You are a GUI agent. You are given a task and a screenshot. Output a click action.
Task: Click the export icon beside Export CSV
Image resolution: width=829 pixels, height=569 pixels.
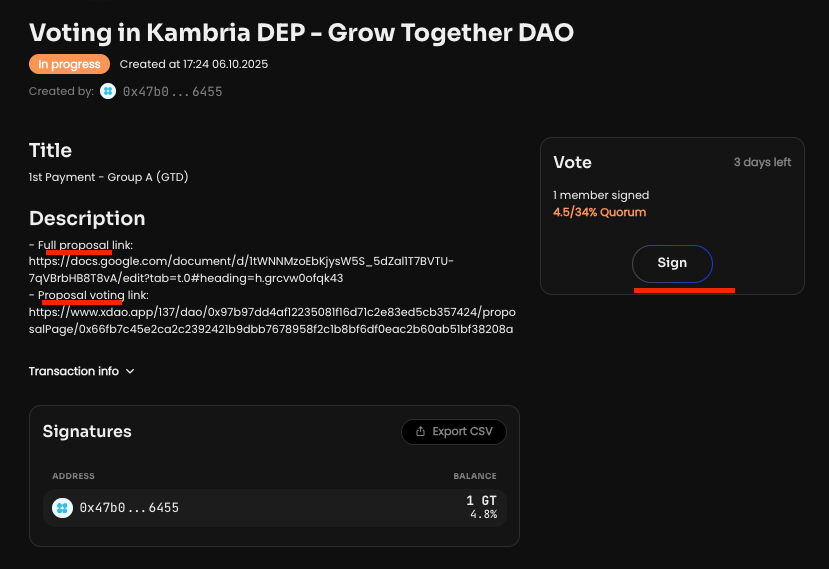pos(419,432)
